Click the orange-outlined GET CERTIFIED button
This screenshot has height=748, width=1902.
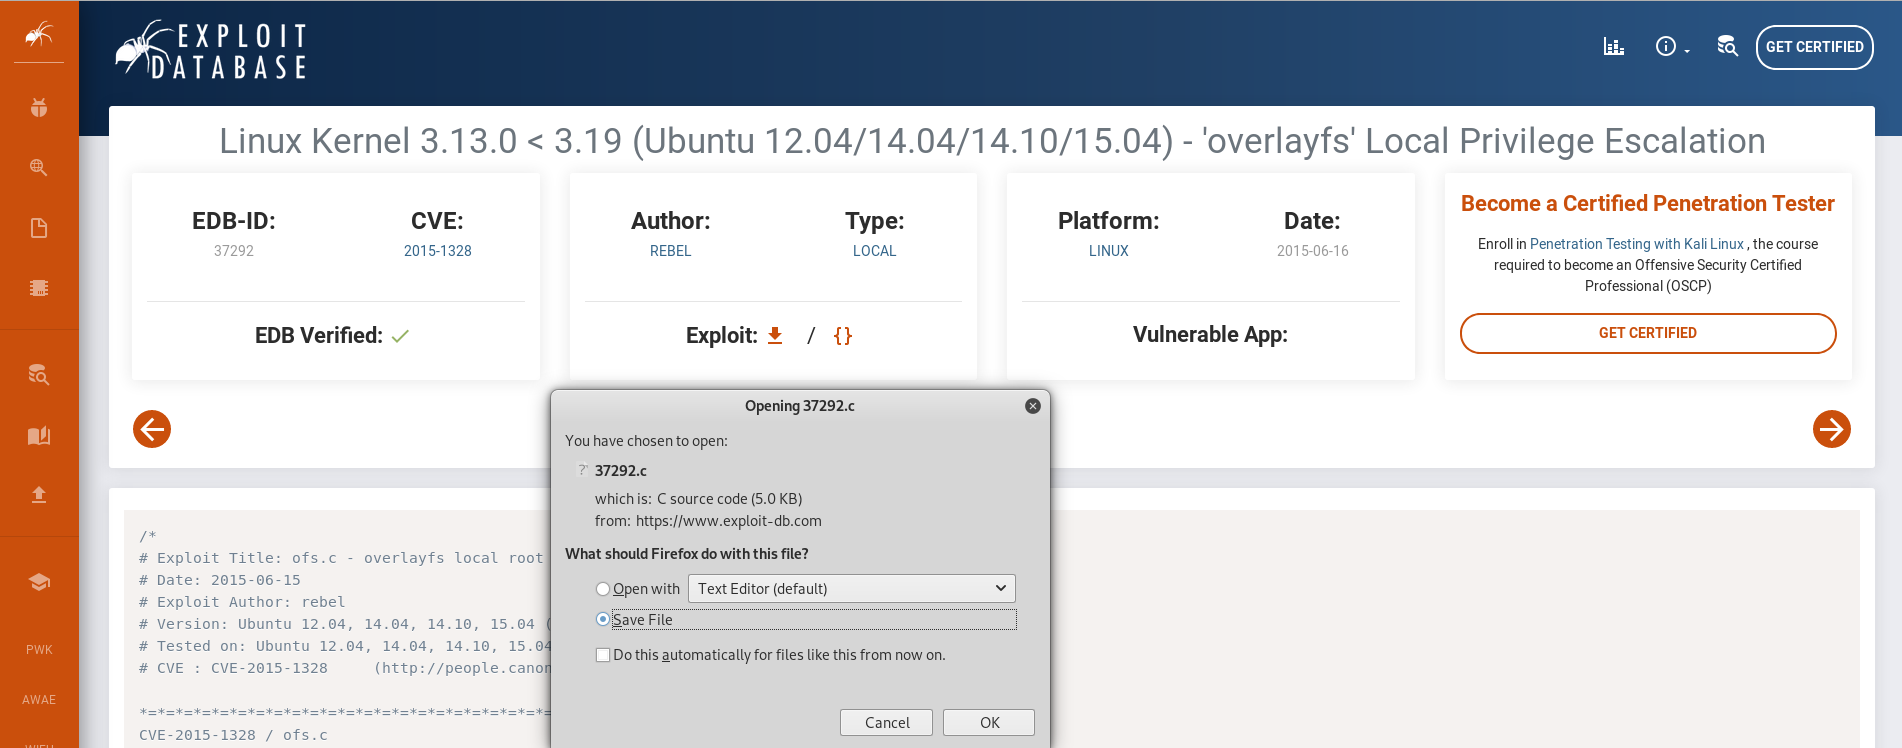(1648, 333)
